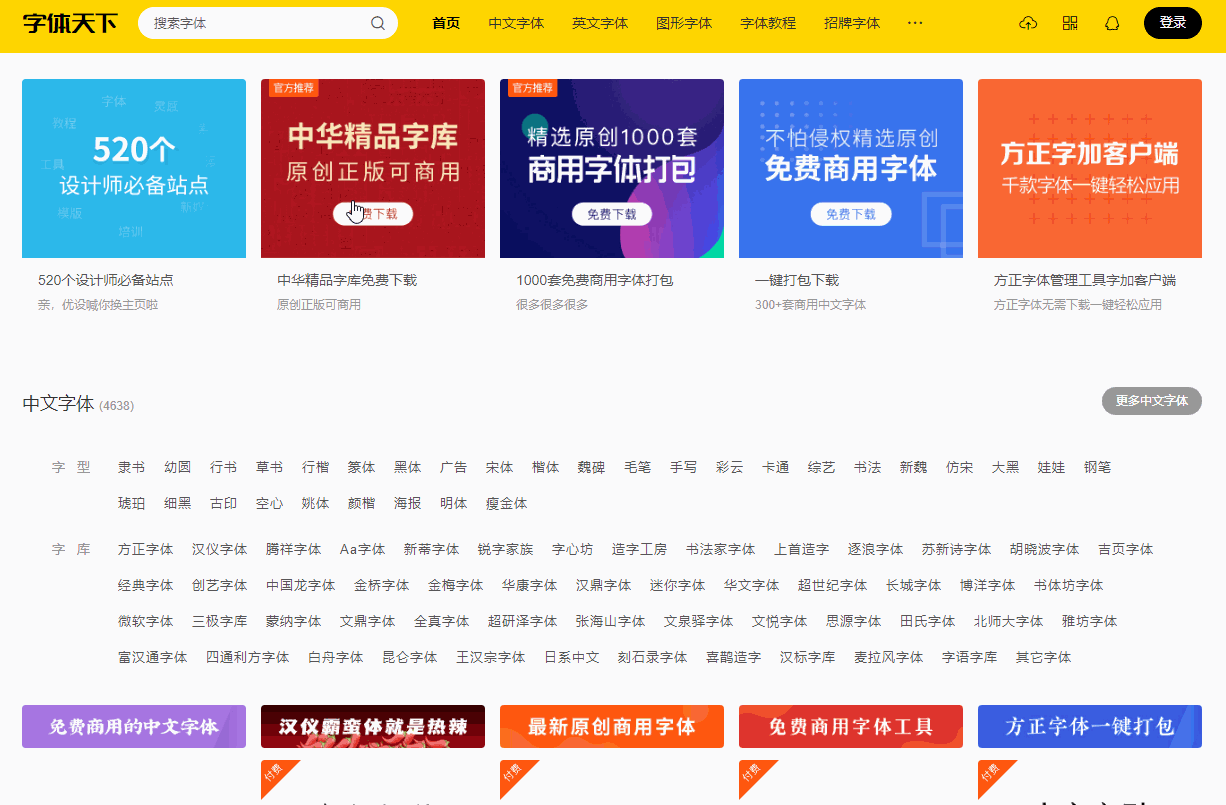Click the 字体天下 site logo
Image resolution: width=1226 pixels, height=805 pixels.
coord(70,23)
